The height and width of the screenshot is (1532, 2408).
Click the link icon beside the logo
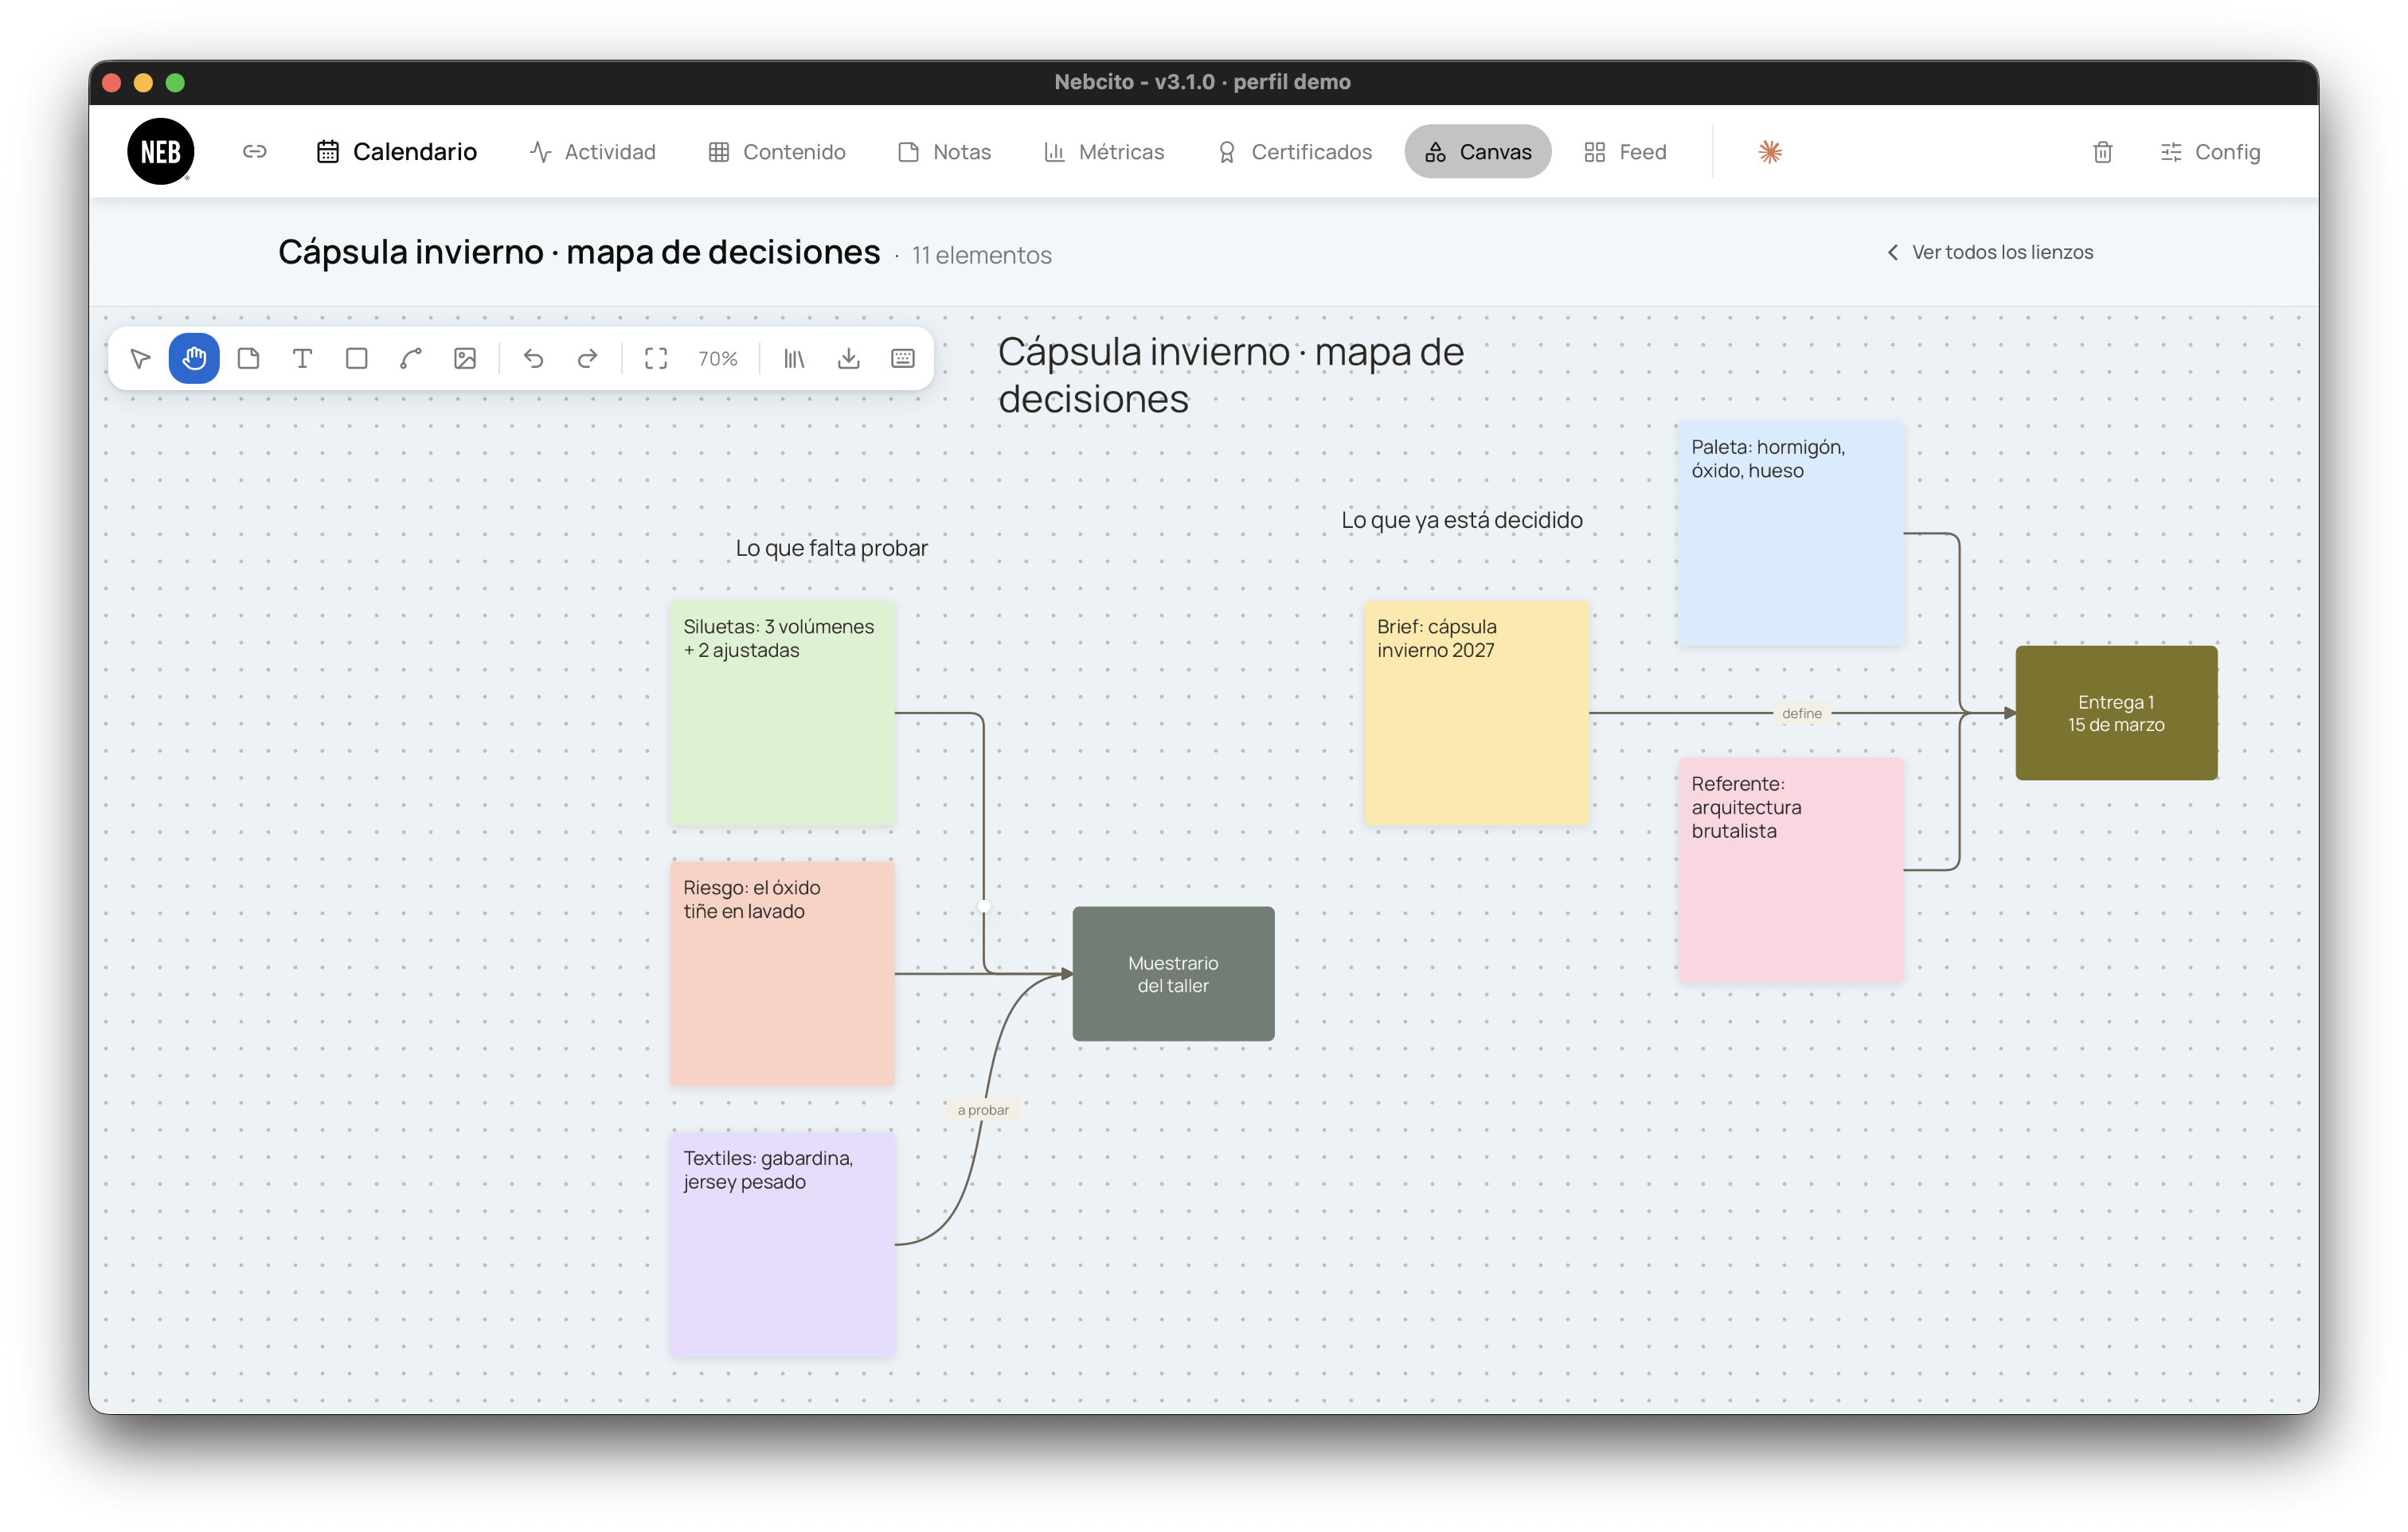255,151
